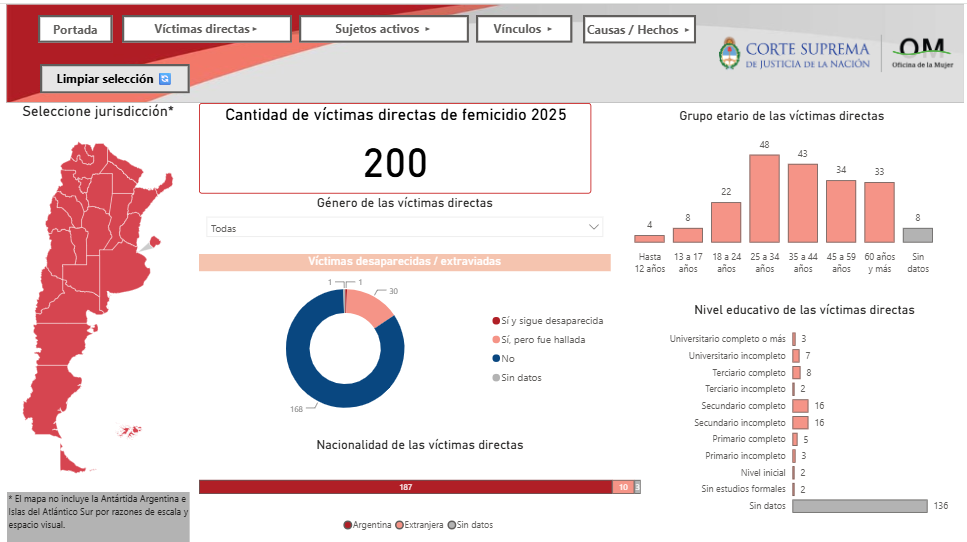967x542 pixels.
Task: Open the Víctimas directas menu
Action: [x=207, y=29]
